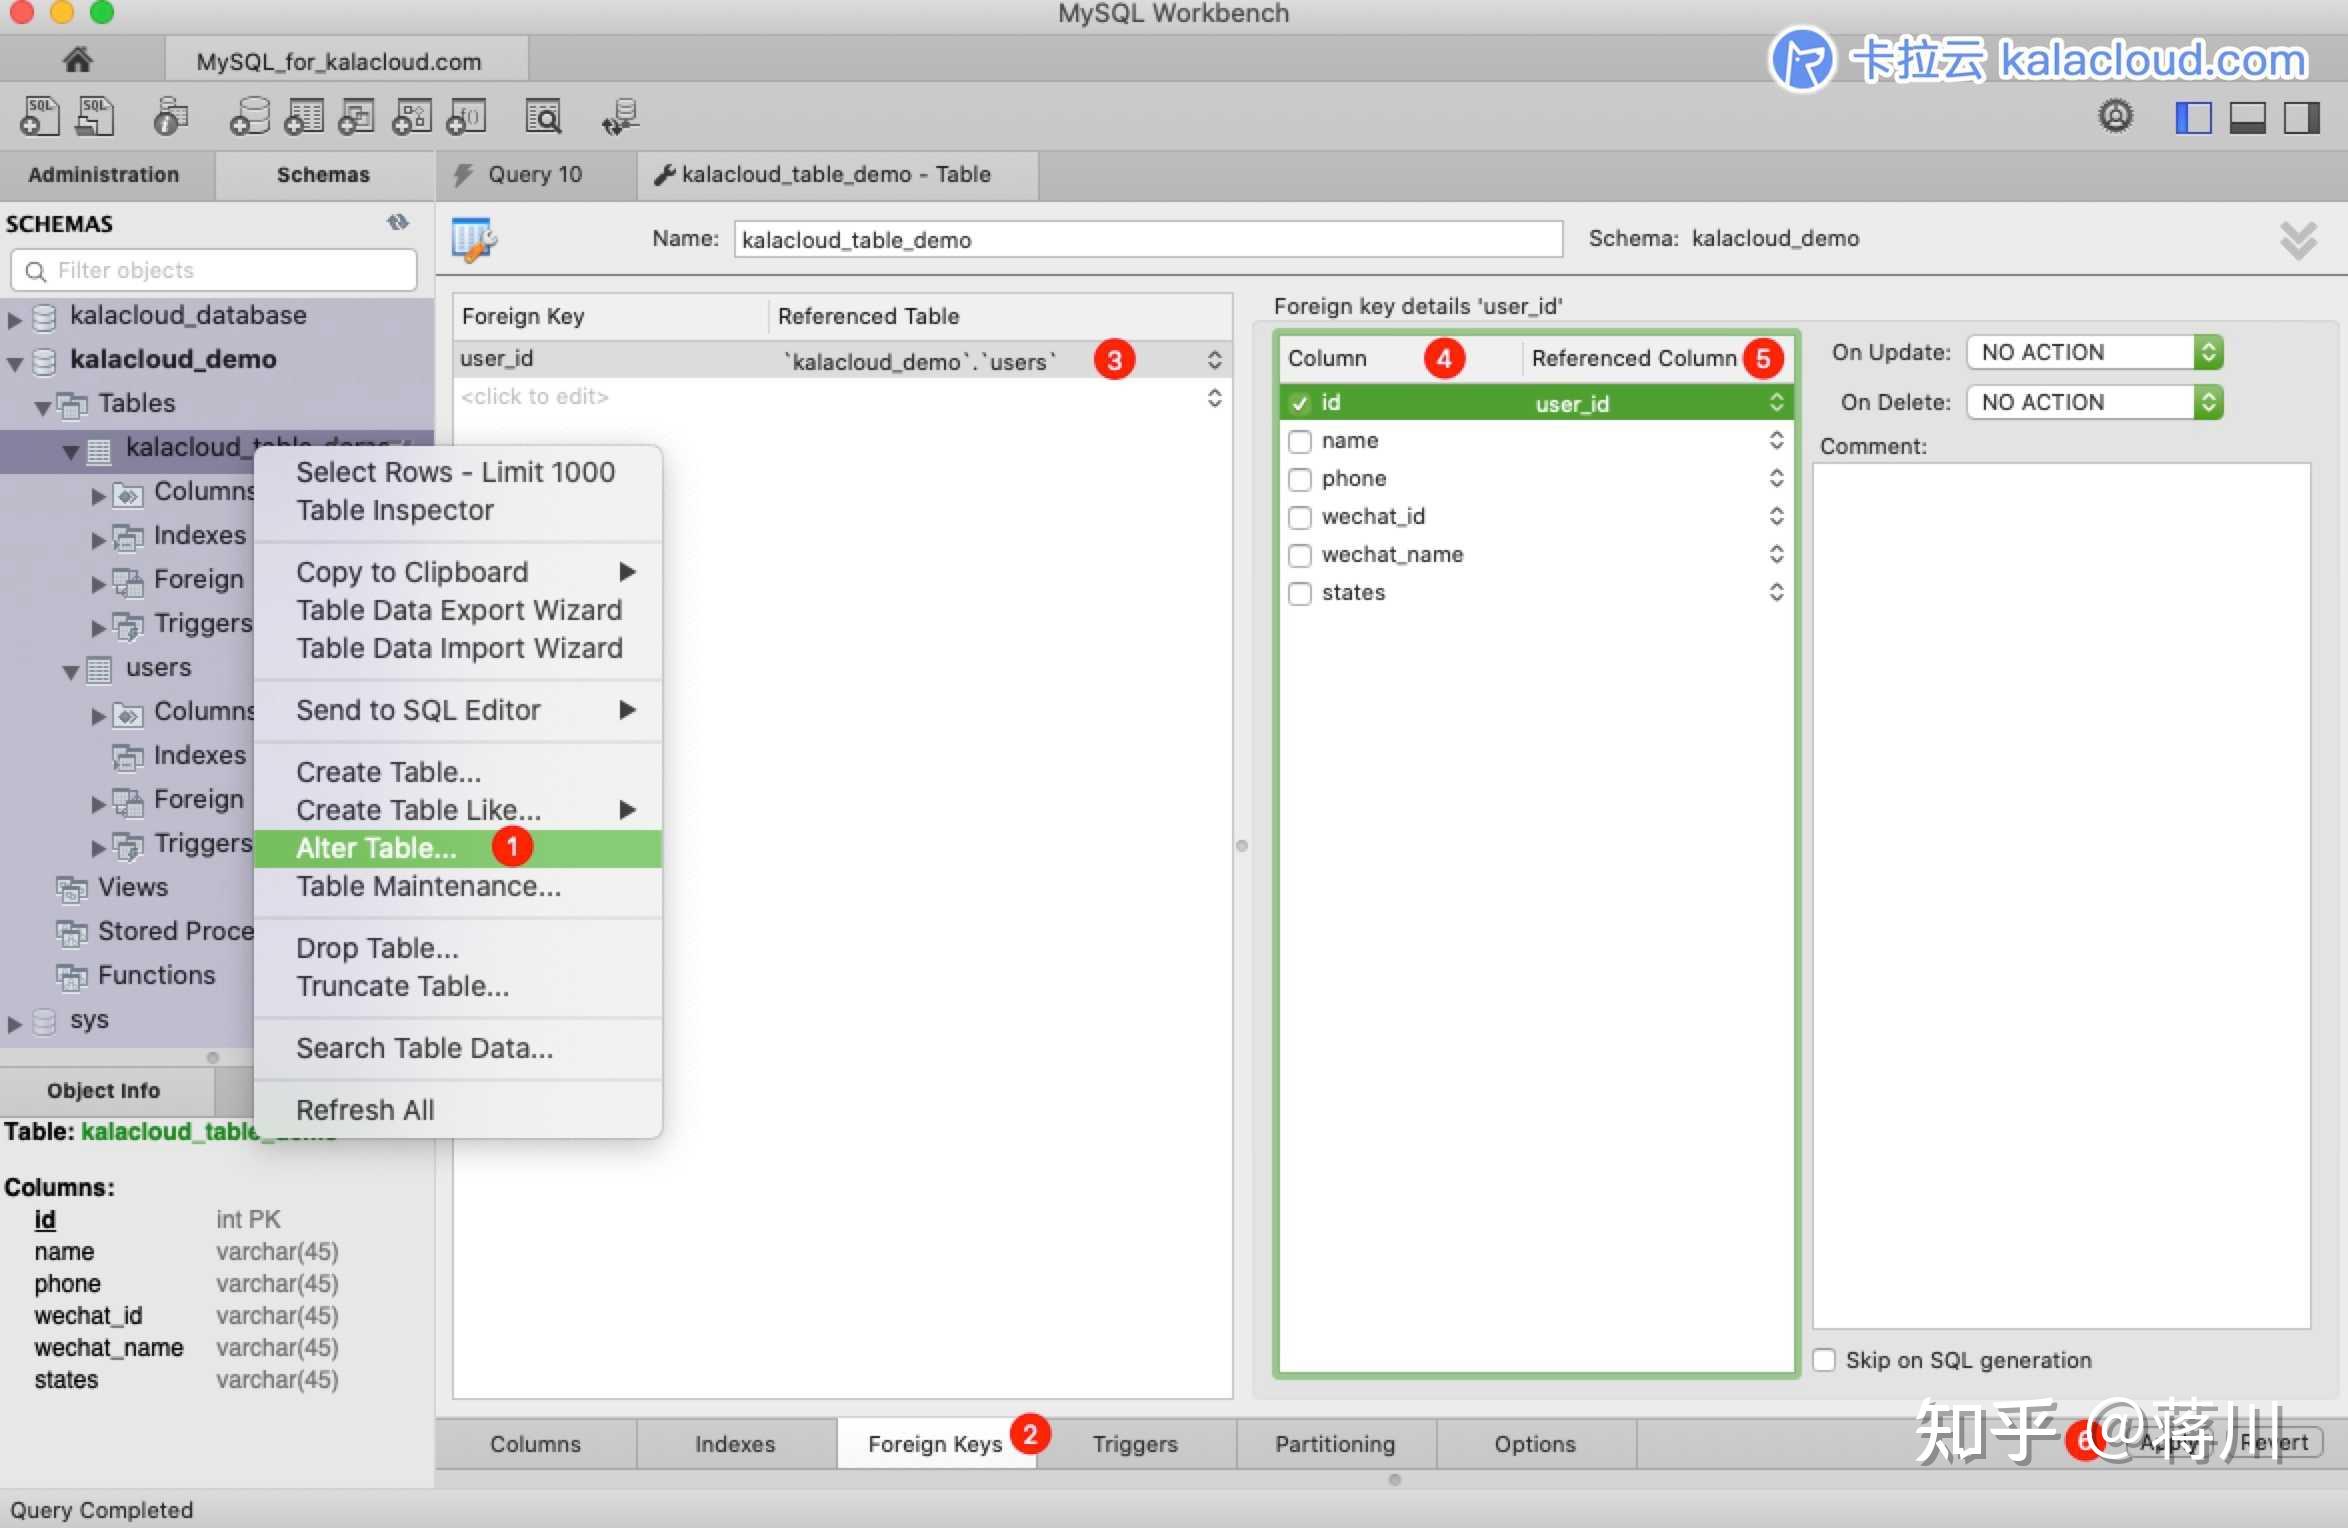Uncheck the id referenced column
2348x1528 pixels.
pos(1300,402)
